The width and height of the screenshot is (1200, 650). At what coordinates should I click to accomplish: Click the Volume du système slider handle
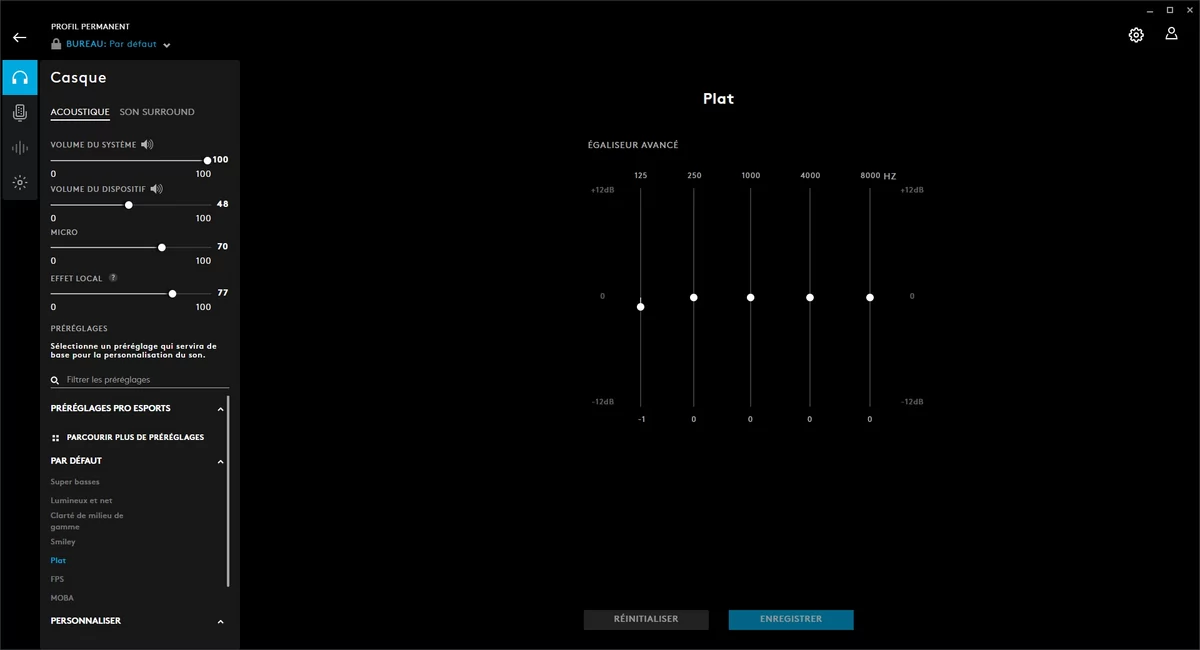coord(207,160)
